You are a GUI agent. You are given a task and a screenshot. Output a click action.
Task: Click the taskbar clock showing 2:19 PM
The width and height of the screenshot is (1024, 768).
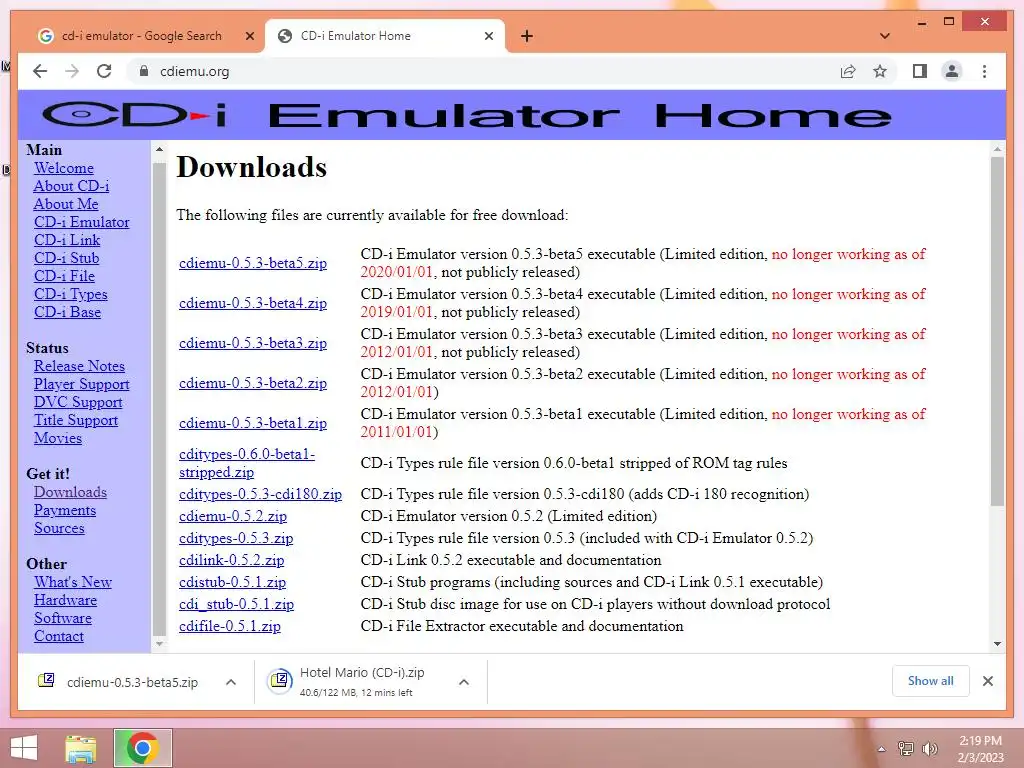[980, 749]
